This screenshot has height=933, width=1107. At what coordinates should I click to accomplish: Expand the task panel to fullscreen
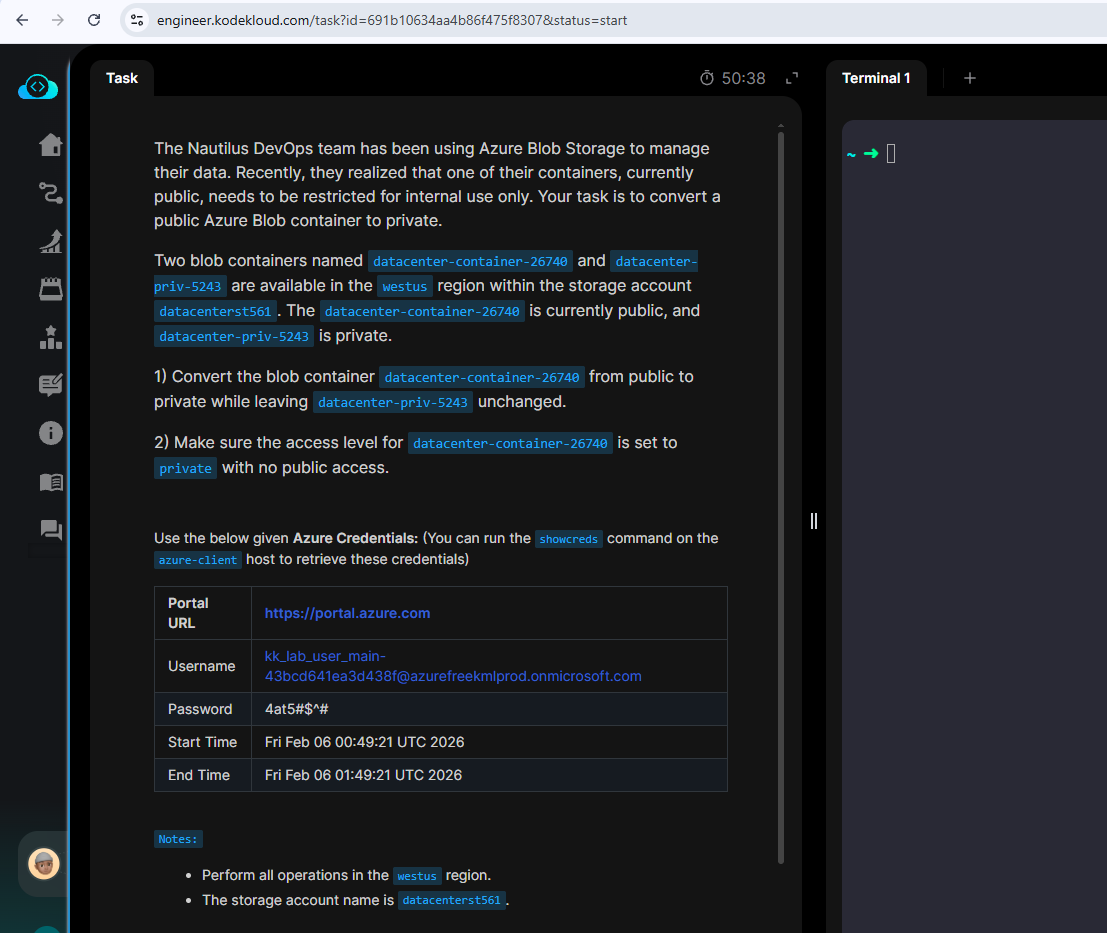[792, 78]
